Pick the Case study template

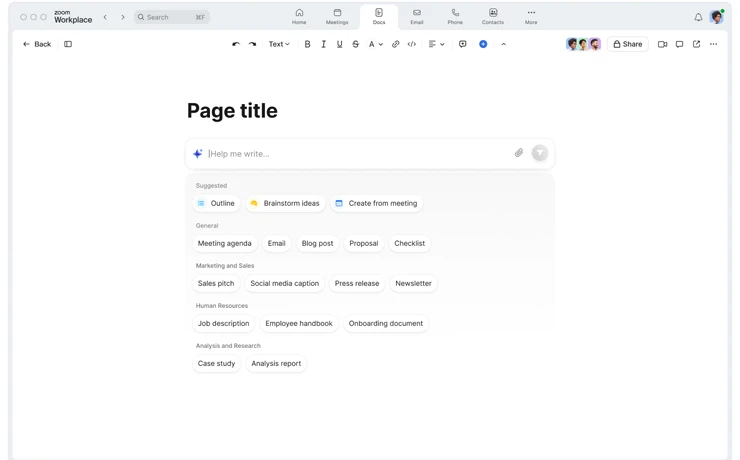[217, 364]
